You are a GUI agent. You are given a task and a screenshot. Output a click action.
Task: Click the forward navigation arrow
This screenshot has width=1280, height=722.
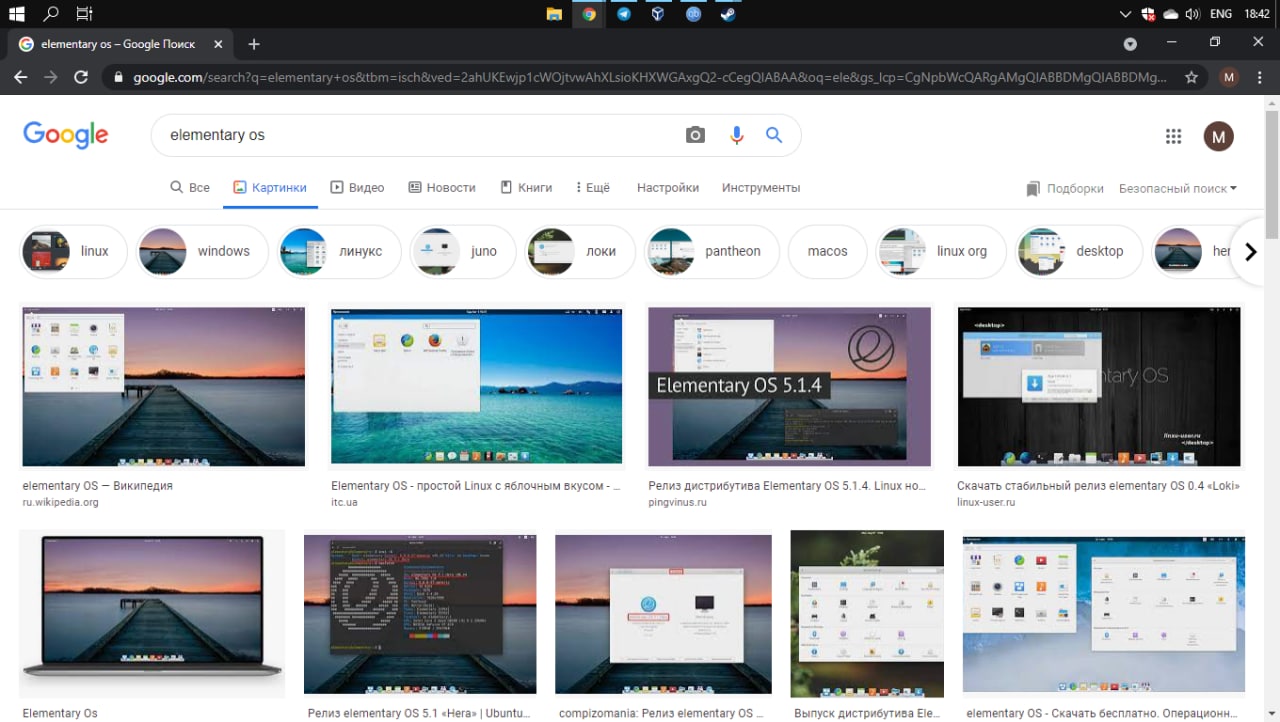51,77
